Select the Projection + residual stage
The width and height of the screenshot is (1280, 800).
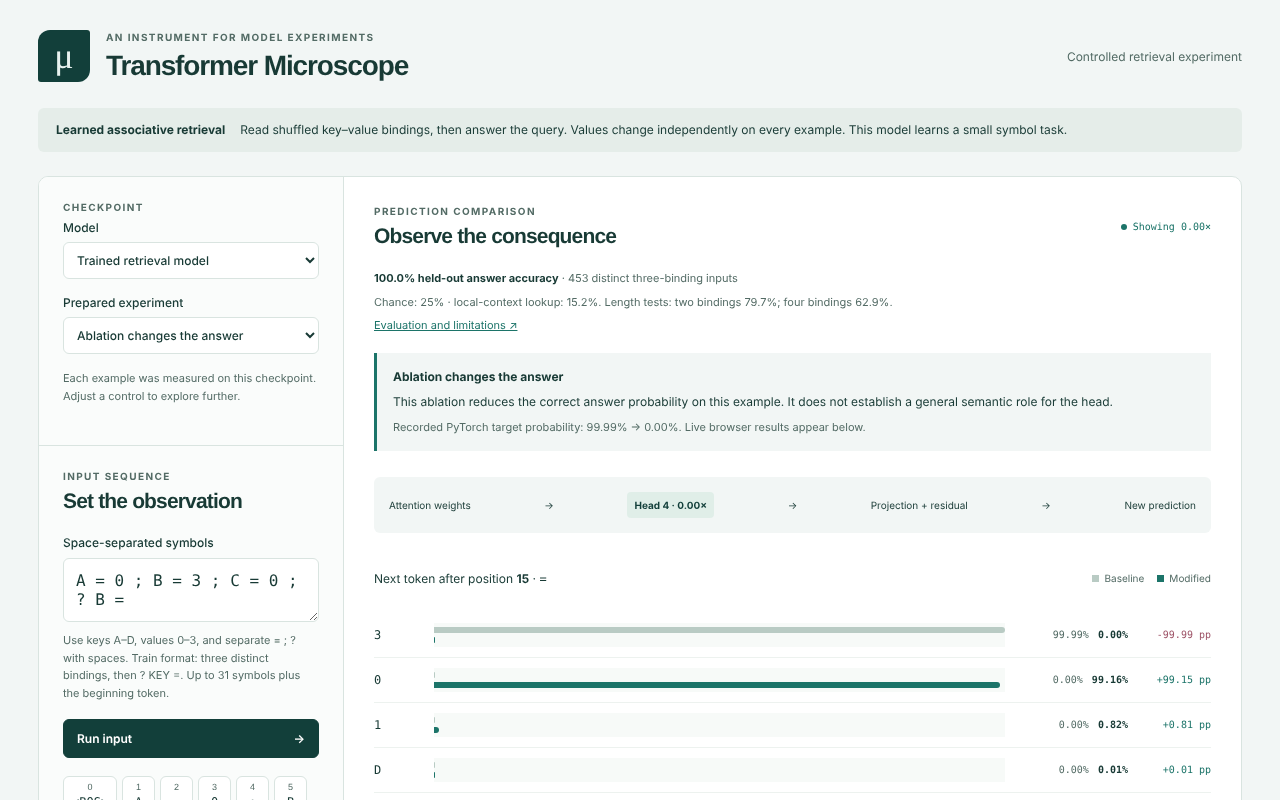919,506
